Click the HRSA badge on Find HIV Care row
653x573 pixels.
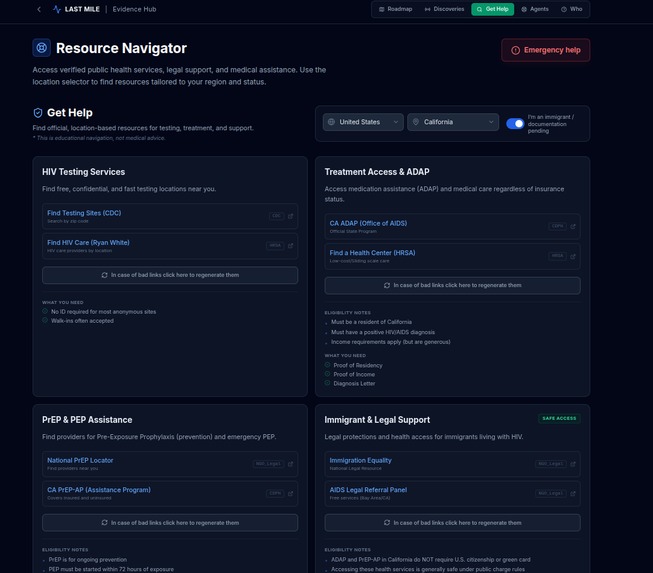pyautogui.click(x=275, y=246)
